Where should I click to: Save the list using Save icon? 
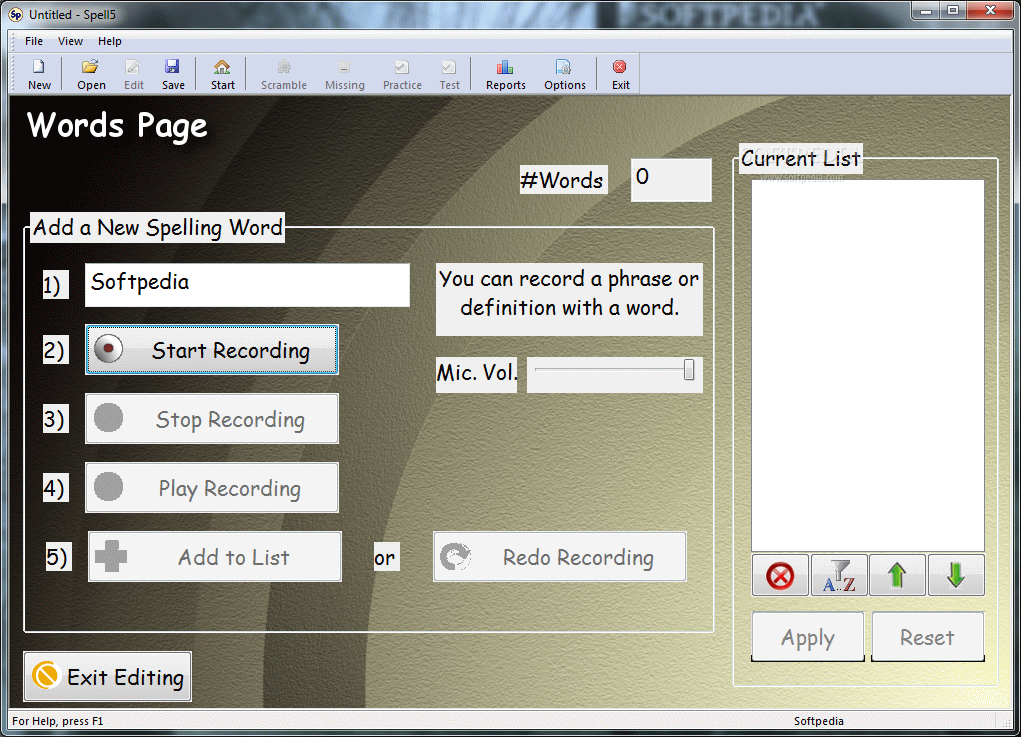click(173, 74)
